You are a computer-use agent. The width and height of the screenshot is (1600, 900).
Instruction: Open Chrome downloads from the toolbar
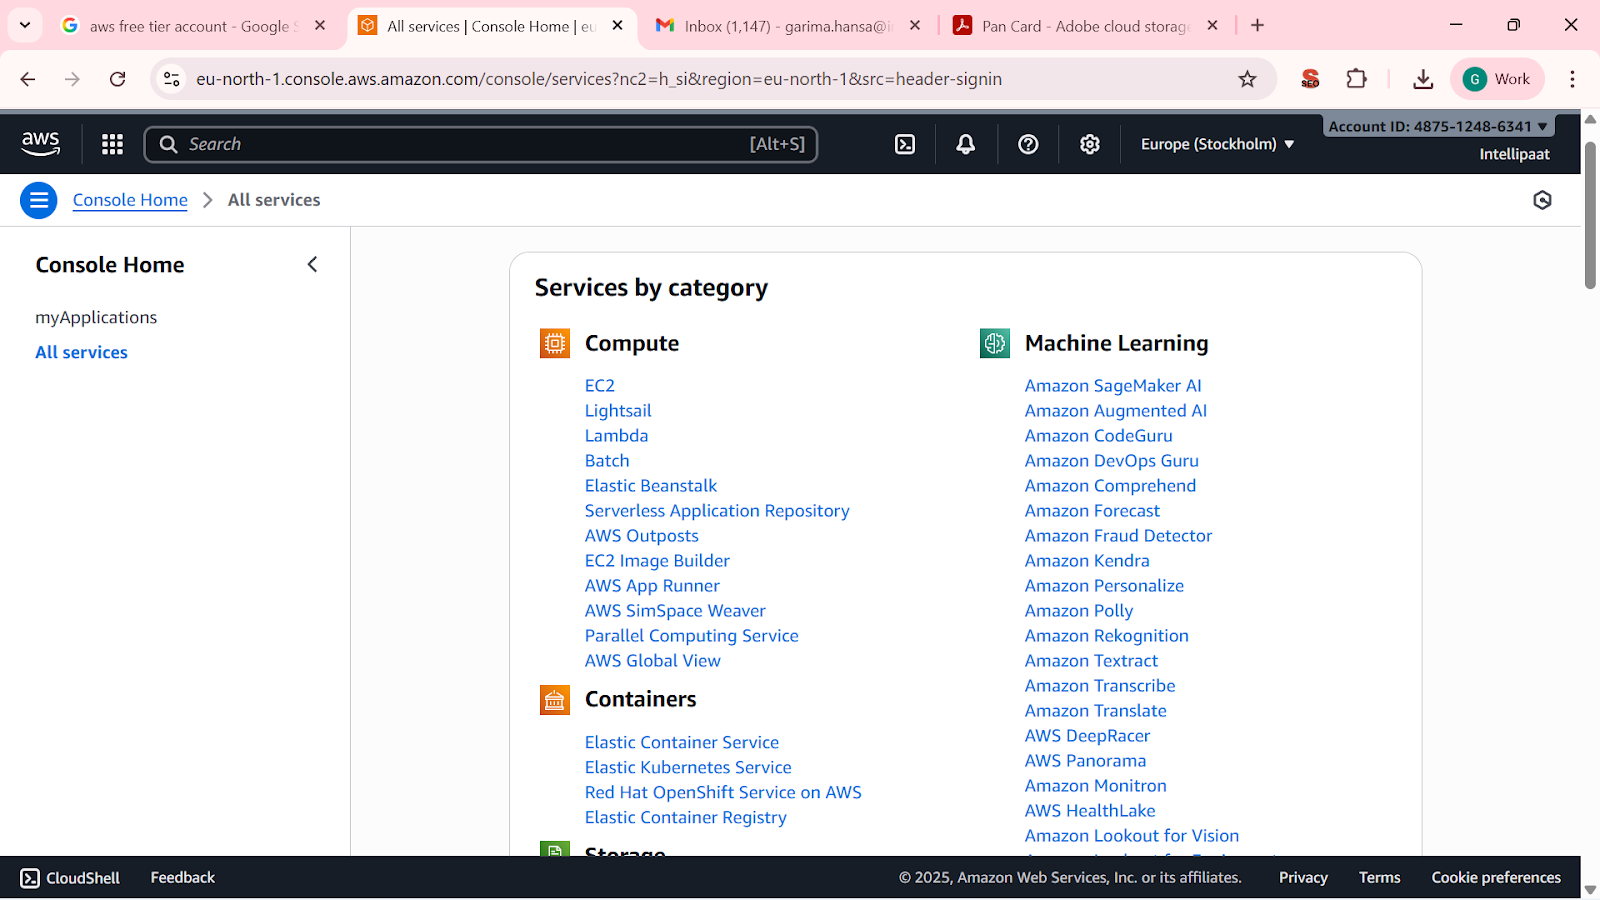click(x=1423, y=79)
